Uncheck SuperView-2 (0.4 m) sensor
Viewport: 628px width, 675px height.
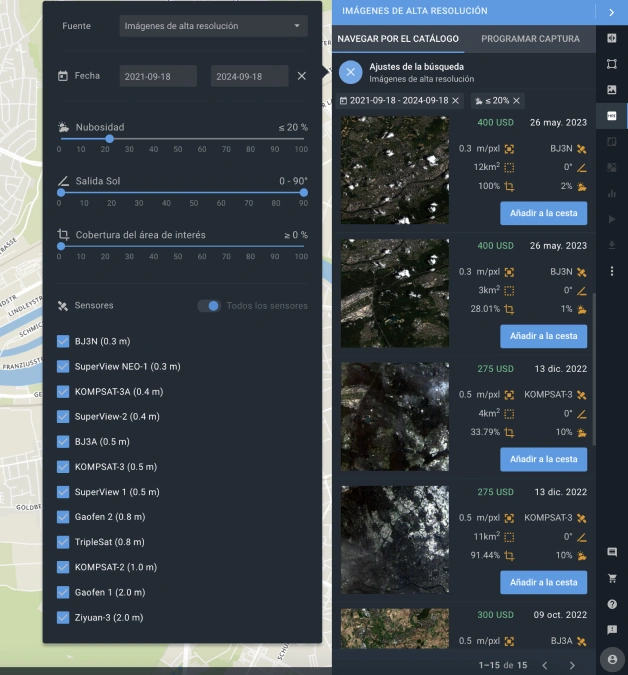pos(63,417)
